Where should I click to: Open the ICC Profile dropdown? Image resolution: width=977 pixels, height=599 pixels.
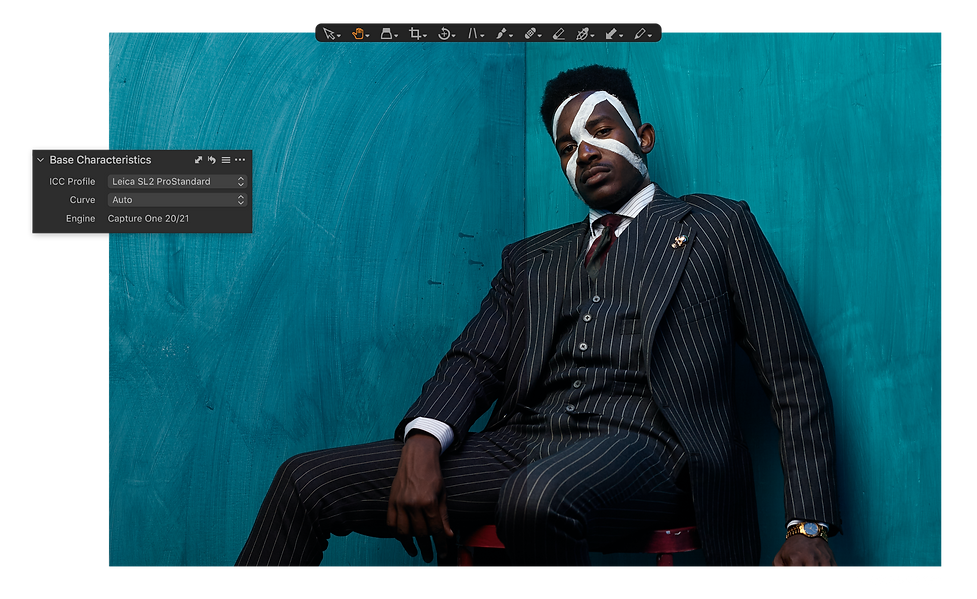pyautogui.click(x=178, y=181)
